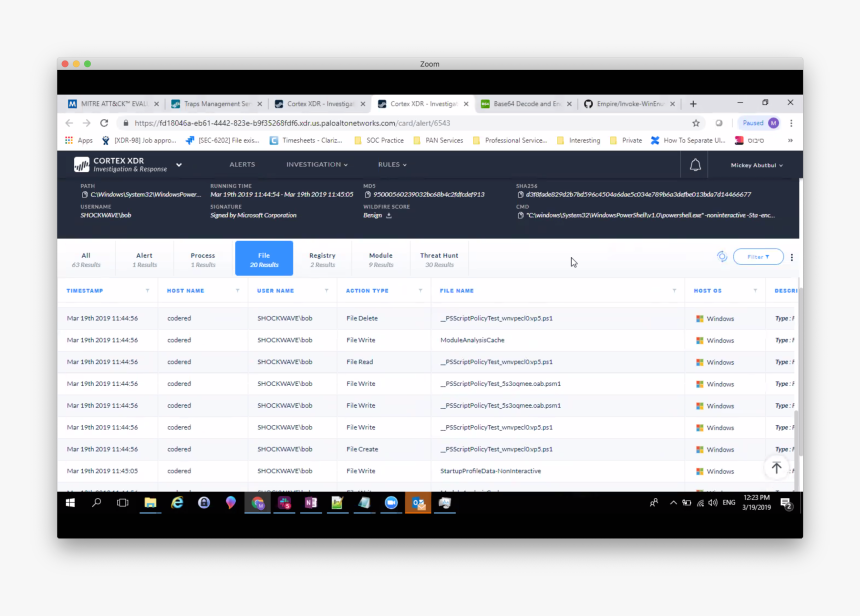Click the File Create action type cell
Screen dimensions: 860x616
(362, 449)
